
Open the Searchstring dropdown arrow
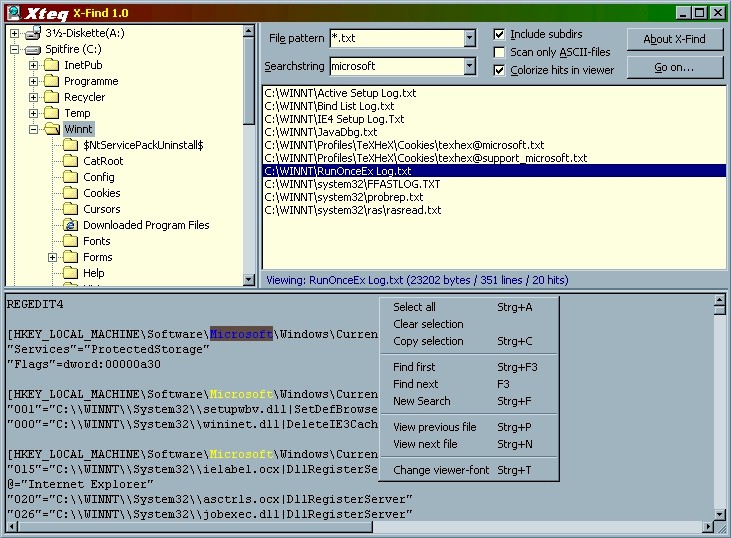coord(470,66)
